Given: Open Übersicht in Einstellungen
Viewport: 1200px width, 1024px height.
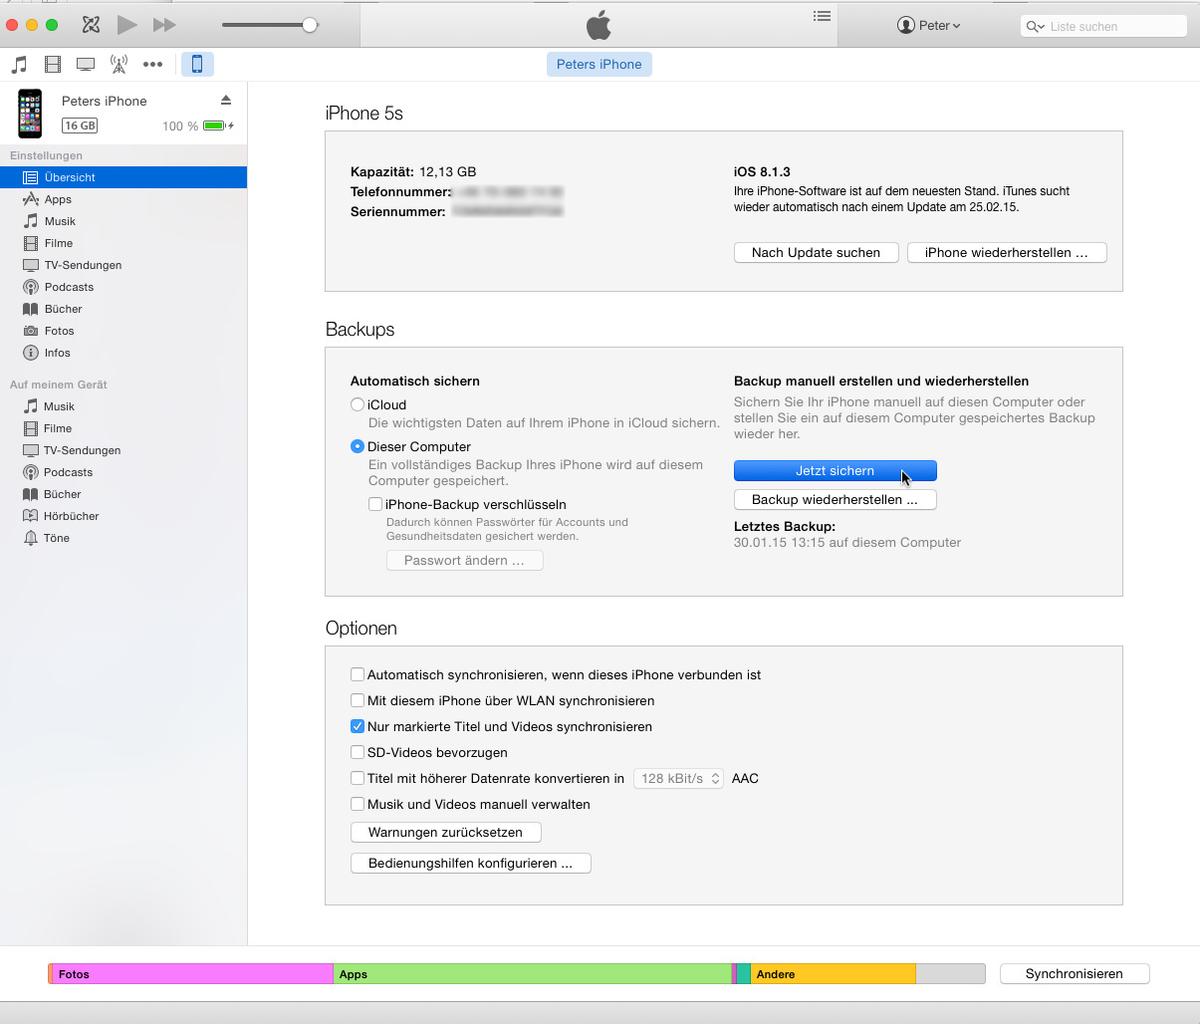Looking at the screenshot, I should pyautogui.click(x=123, y=177).
